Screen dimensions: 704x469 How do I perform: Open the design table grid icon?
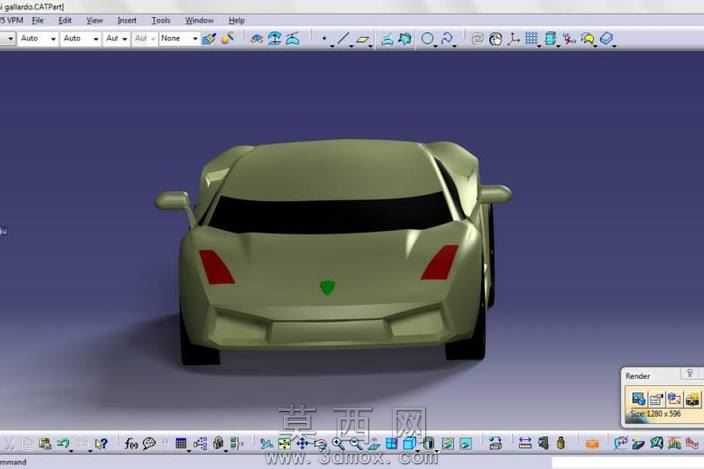click(x=181, y=443)
